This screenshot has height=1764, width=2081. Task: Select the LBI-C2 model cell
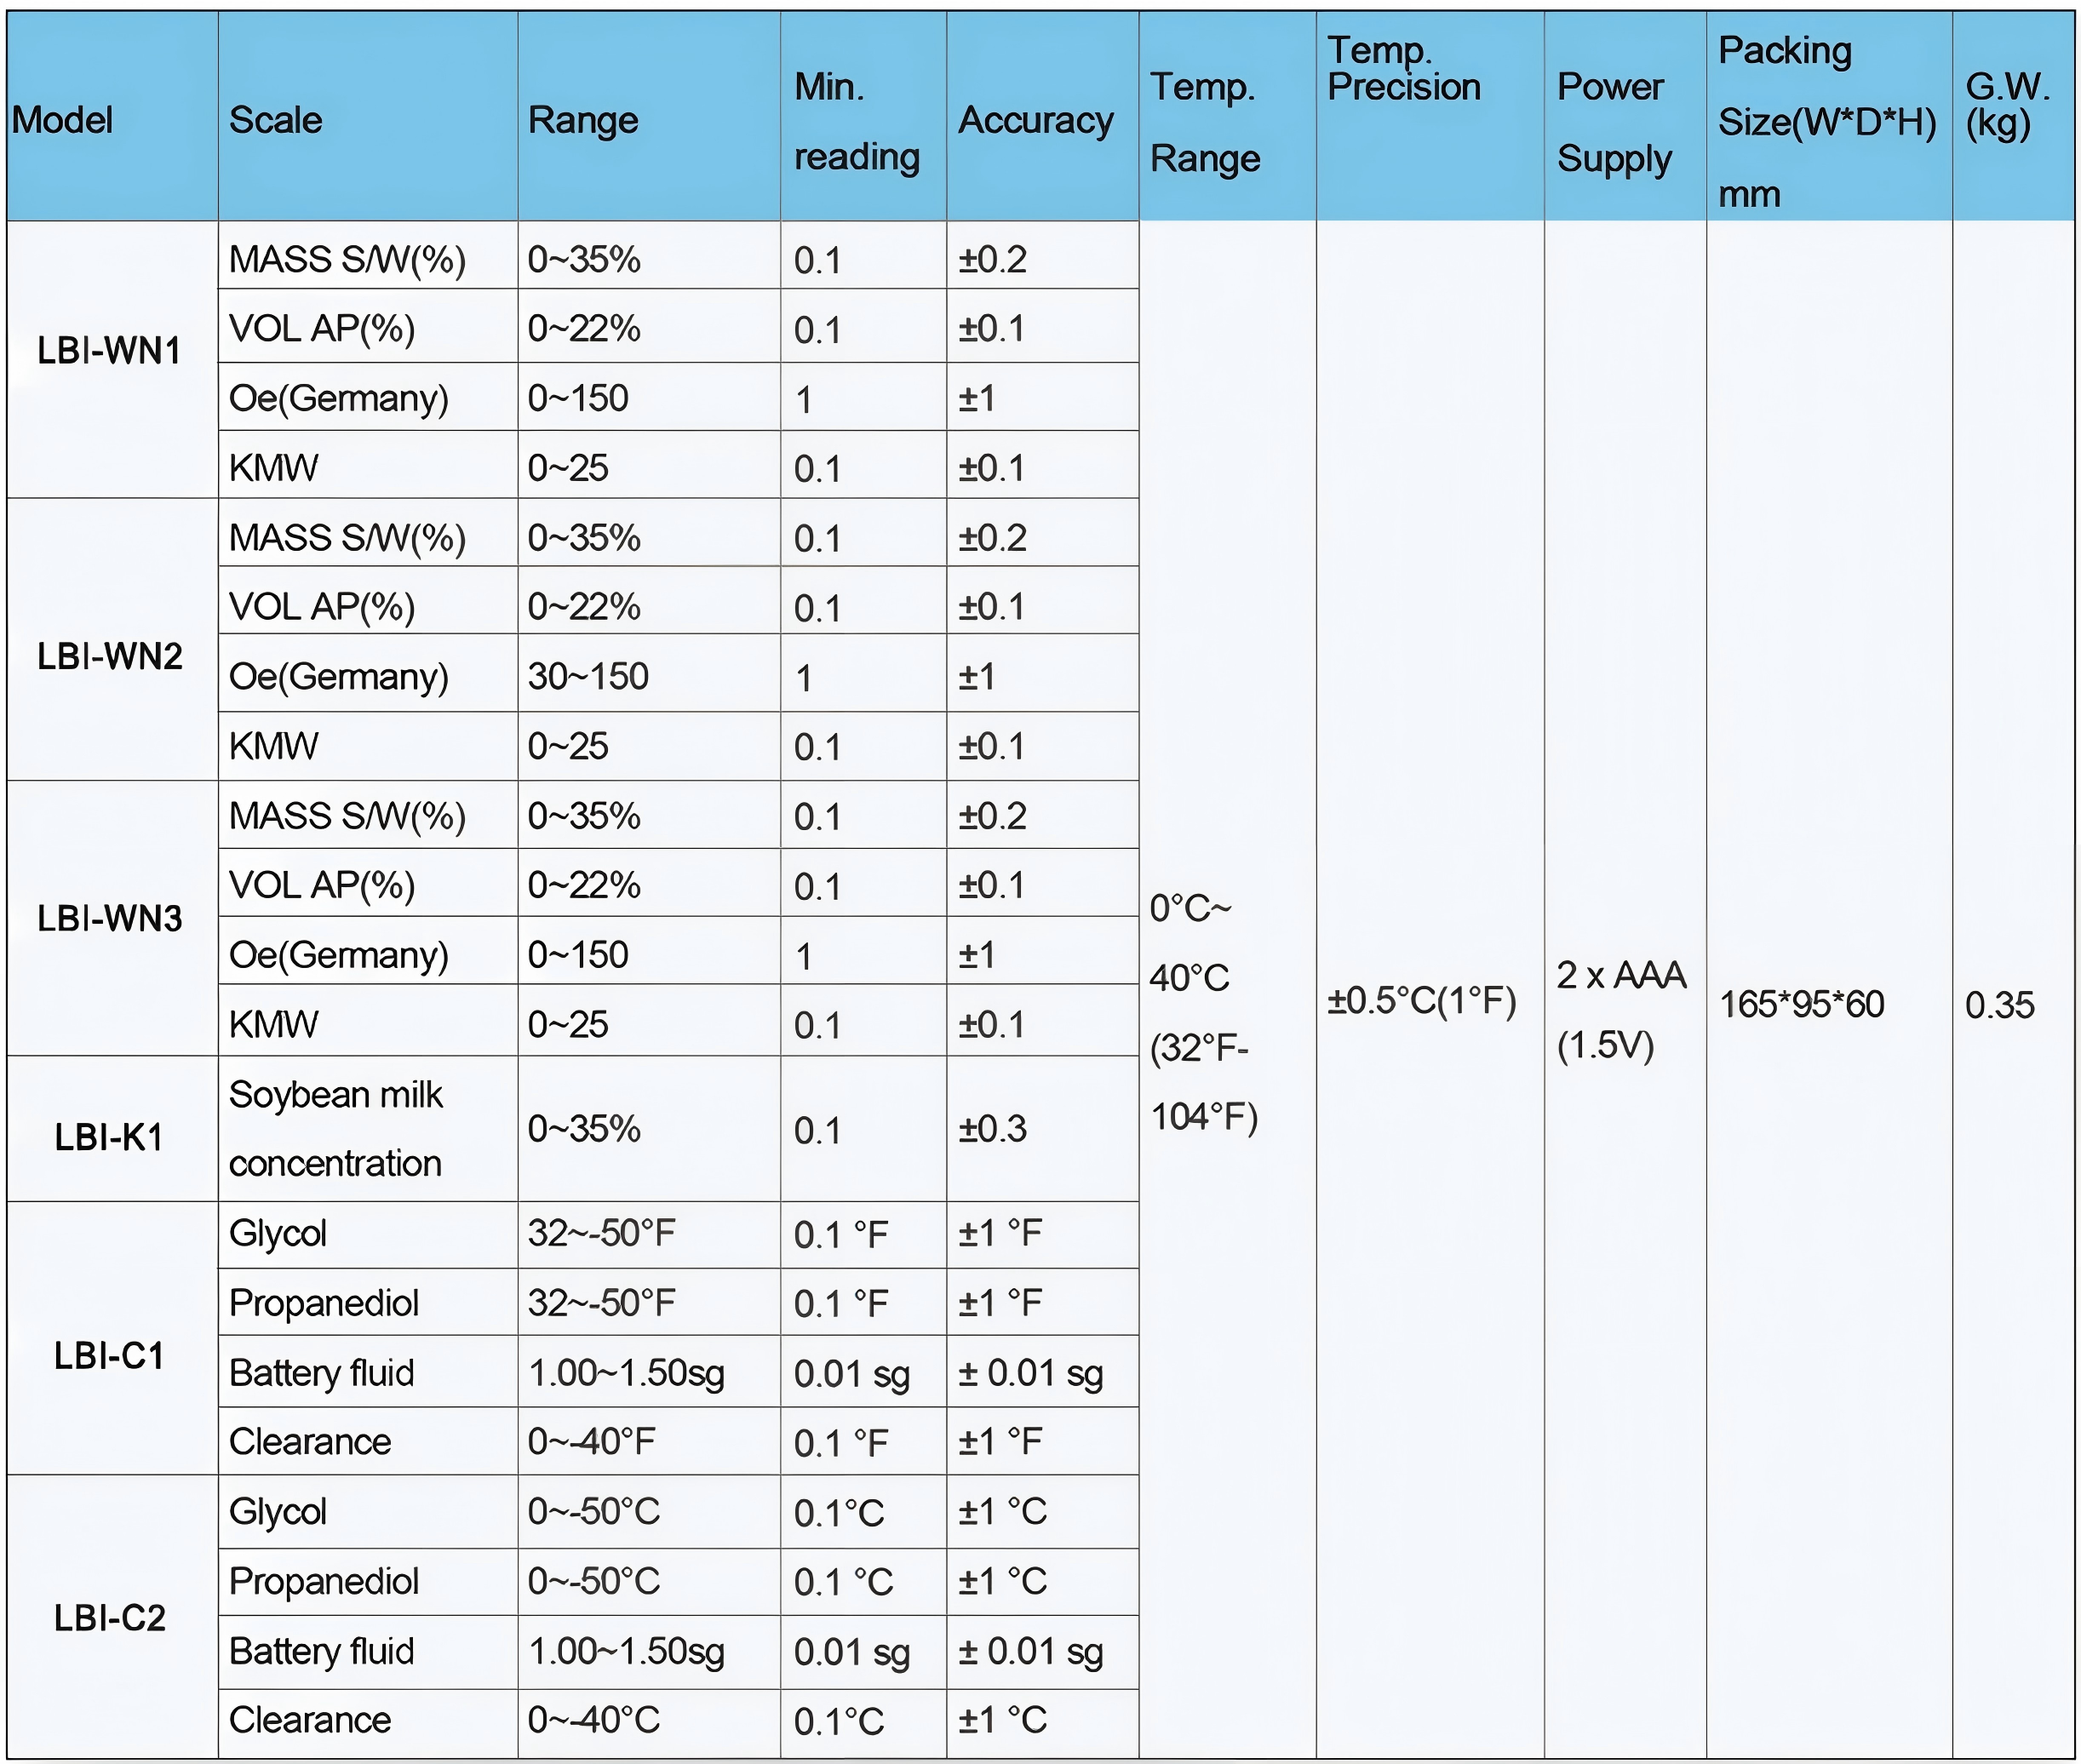[x=110, y=1617]
